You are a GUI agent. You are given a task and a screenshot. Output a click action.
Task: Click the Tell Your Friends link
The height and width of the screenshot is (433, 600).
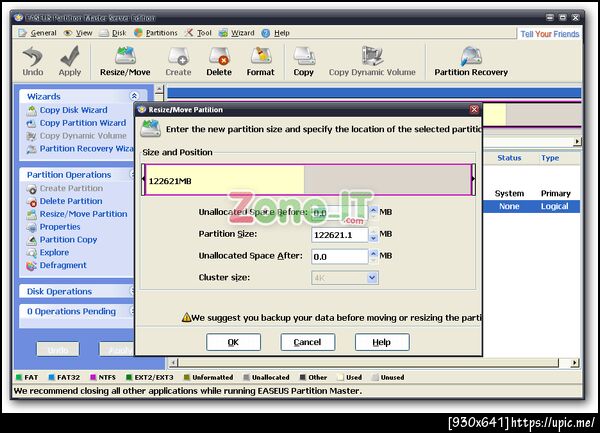[x=550, y=34]
